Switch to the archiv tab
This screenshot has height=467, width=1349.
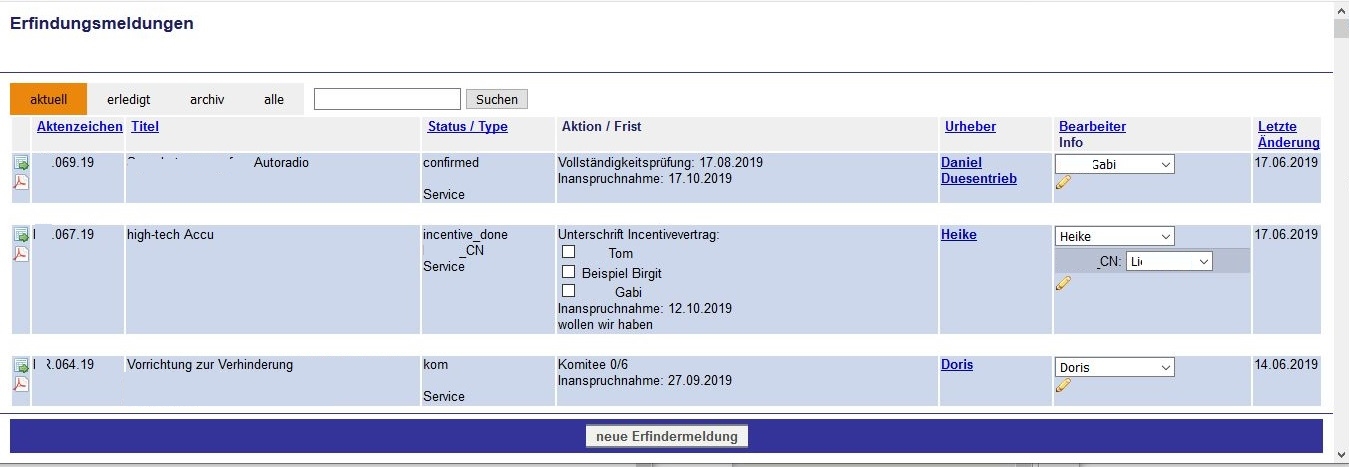207,99
